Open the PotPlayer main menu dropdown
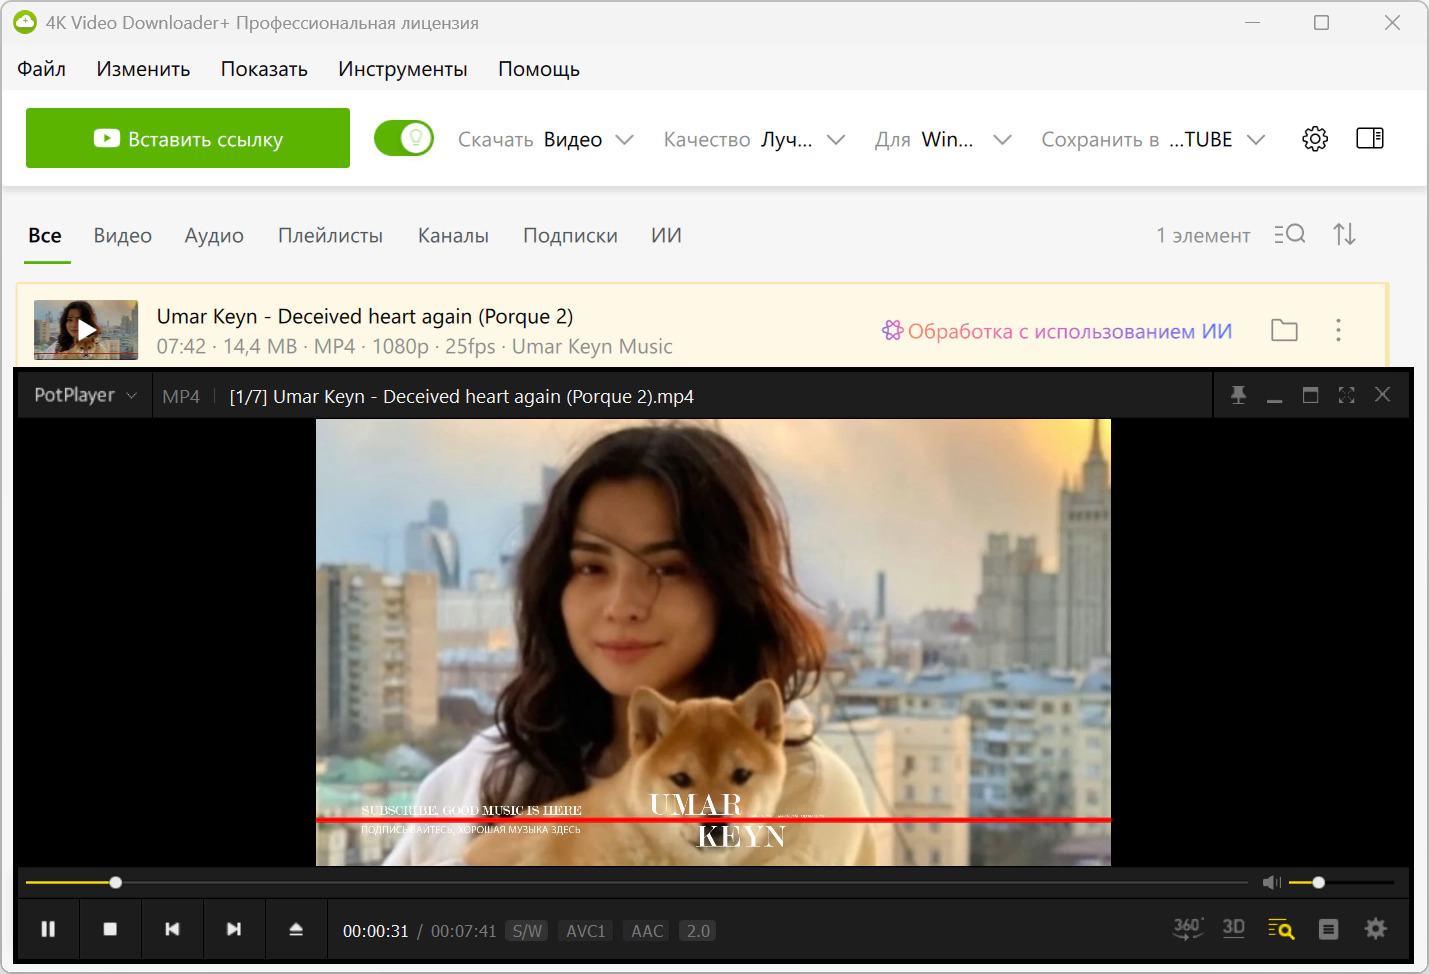This screenshot has width=1429, height=974. [85, 395]
